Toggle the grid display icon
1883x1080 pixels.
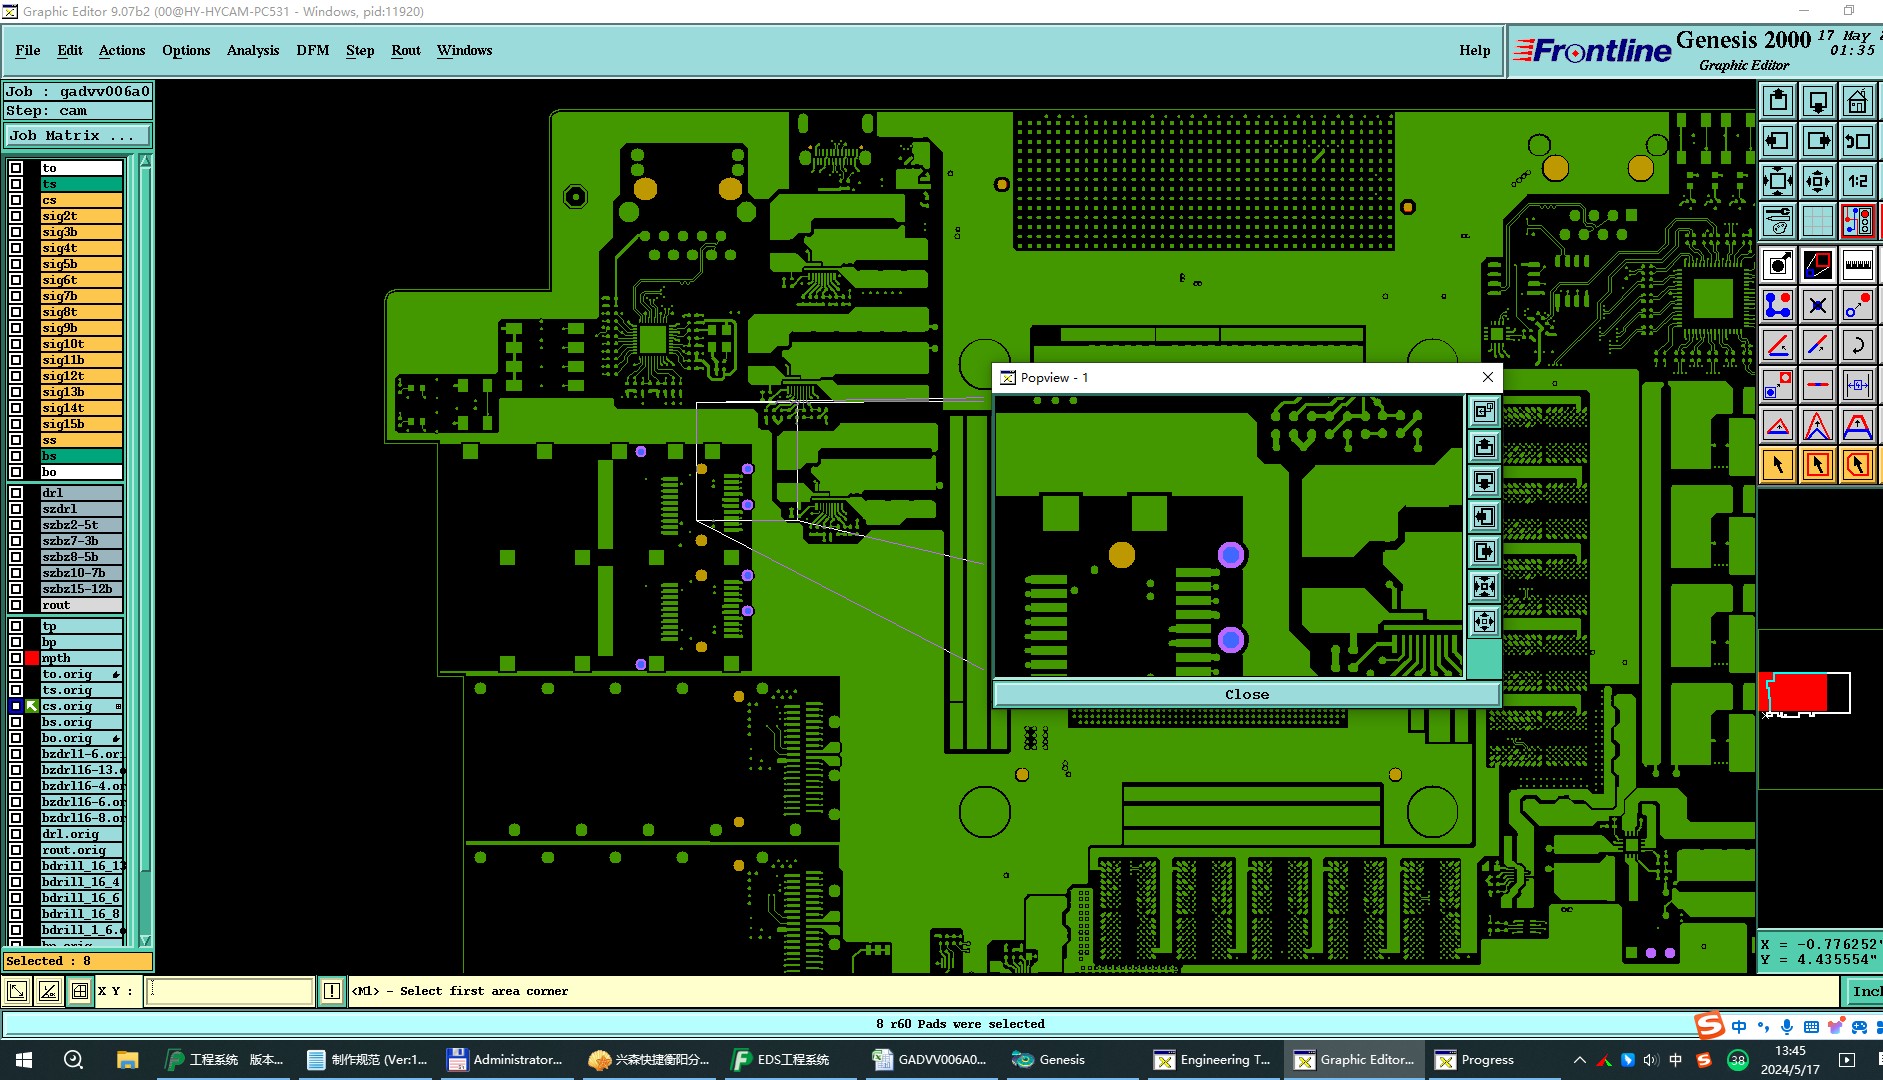pos(1818,221)
